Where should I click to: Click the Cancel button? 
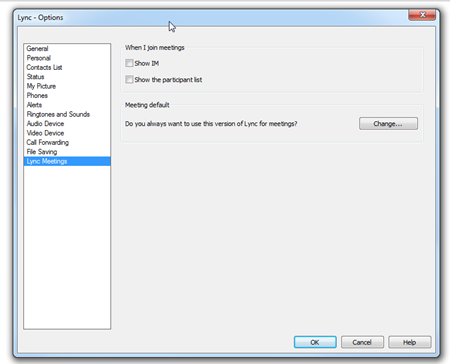[x=362, y=342]
